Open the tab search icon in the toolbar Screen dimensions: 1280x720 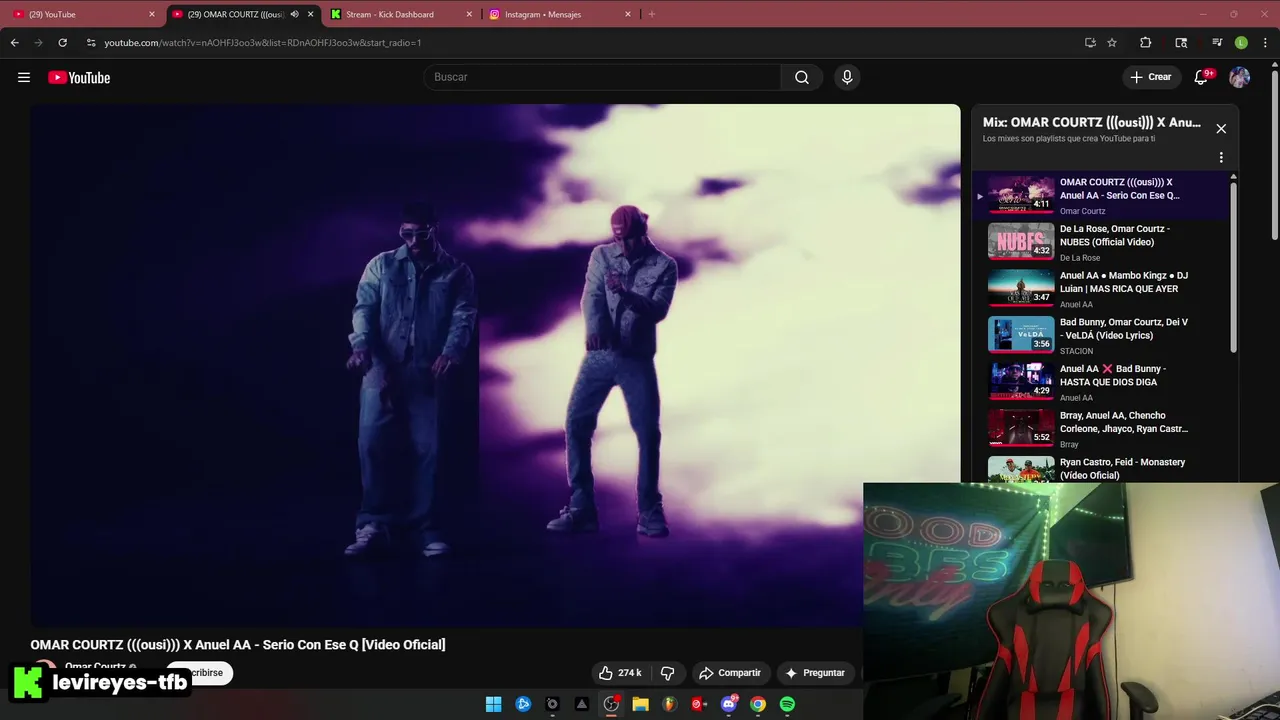[x=1181, y=42]
